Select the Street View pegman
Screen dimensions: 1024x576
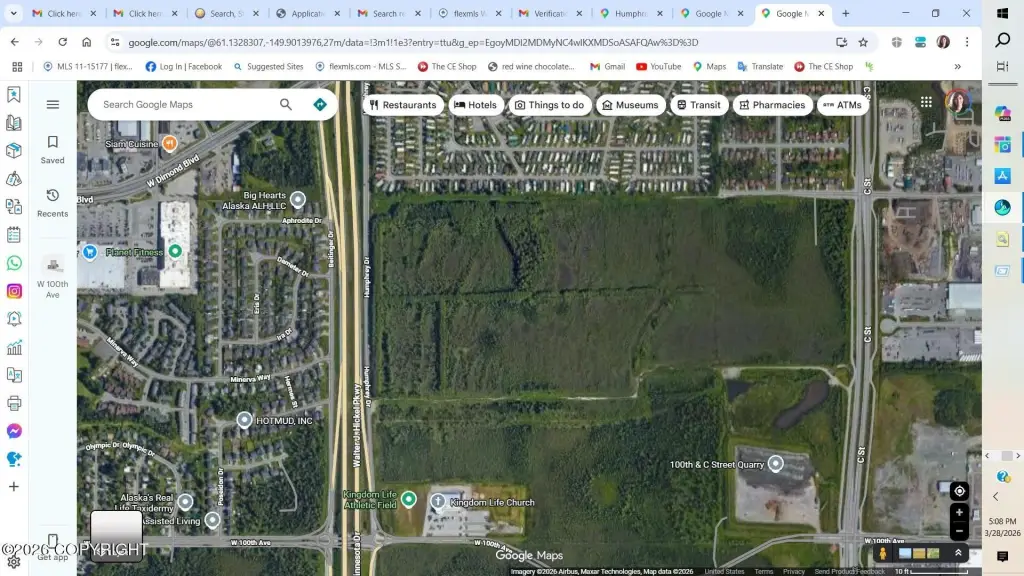click(882, 553)
